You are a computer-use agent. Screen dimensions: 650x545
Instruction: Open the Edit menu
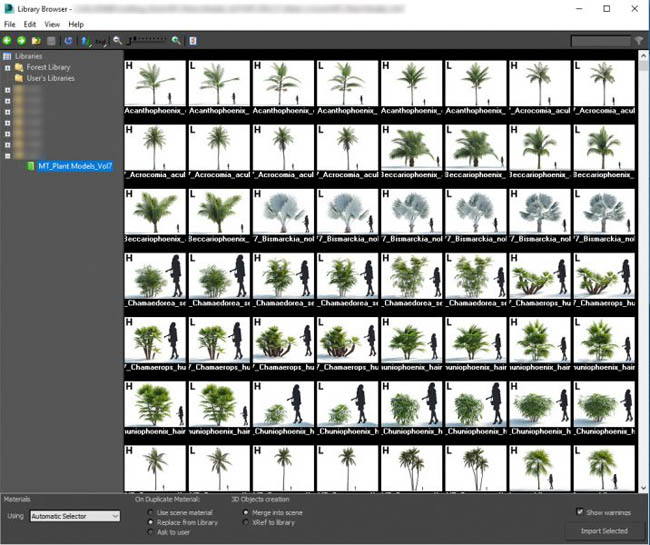pos(30,24)
